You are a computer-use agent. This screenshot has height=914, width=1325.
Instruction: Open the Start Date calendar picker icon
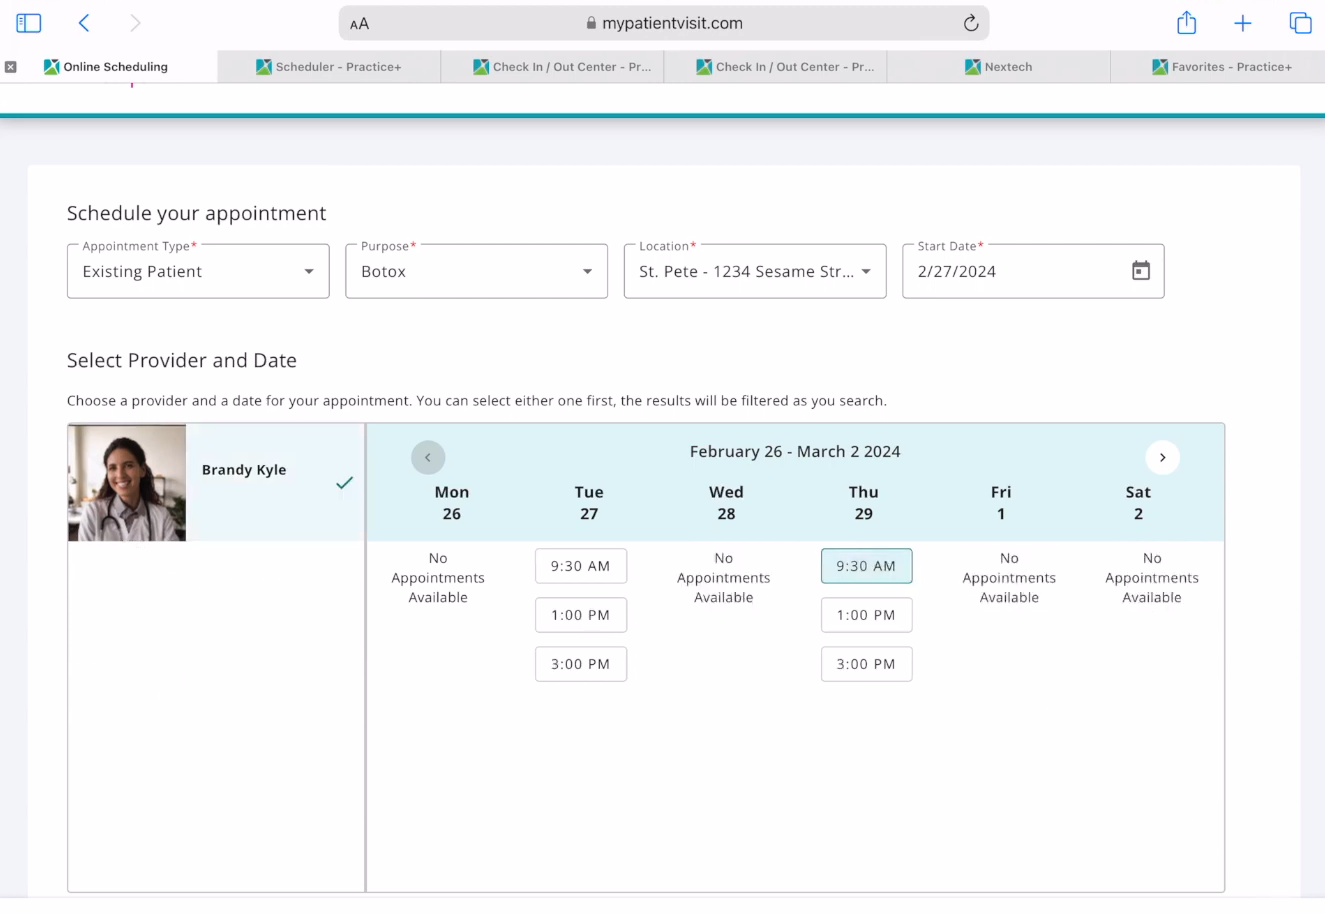pyautogui.click(x=1140, y=271)
